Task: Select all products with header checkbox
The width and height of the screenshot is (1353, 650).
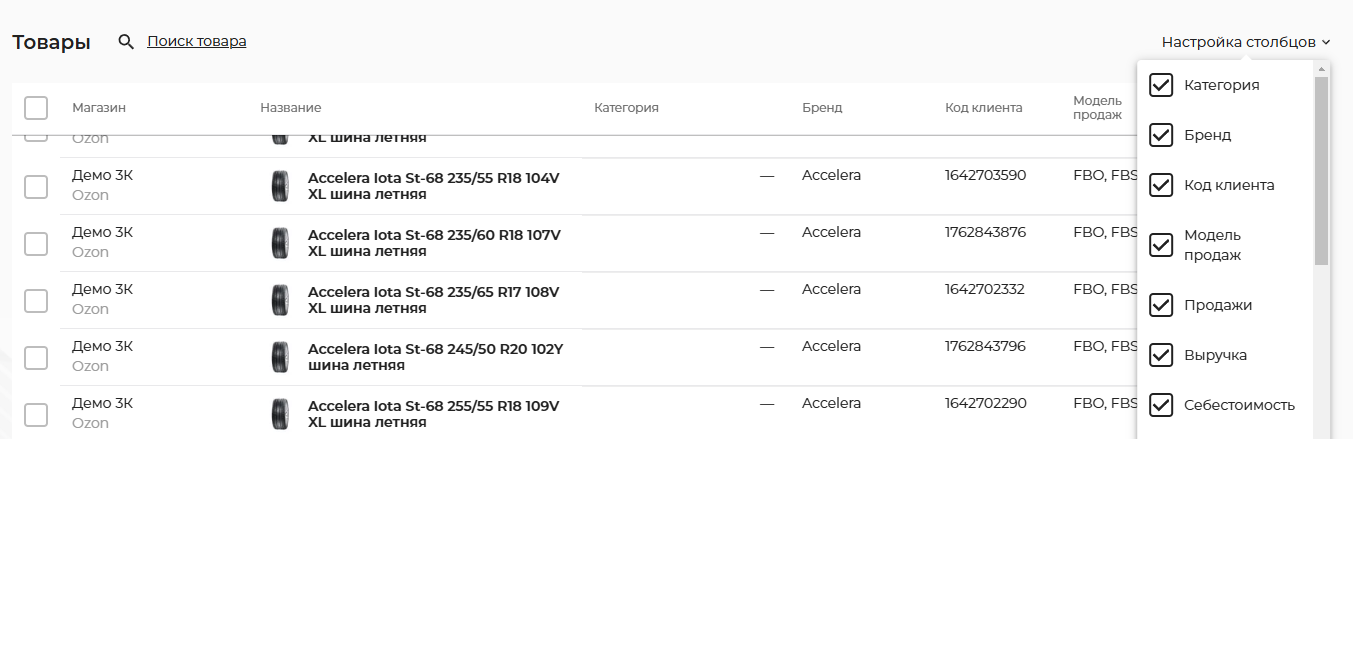Action: 36,108
